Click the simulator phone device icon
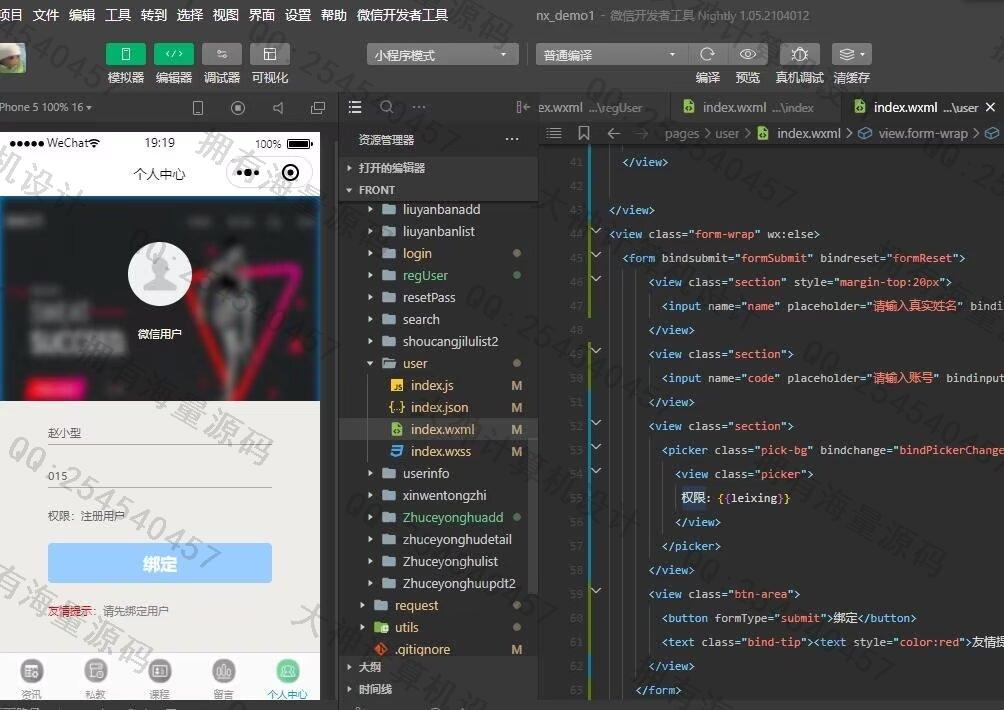 pos(198,108)
